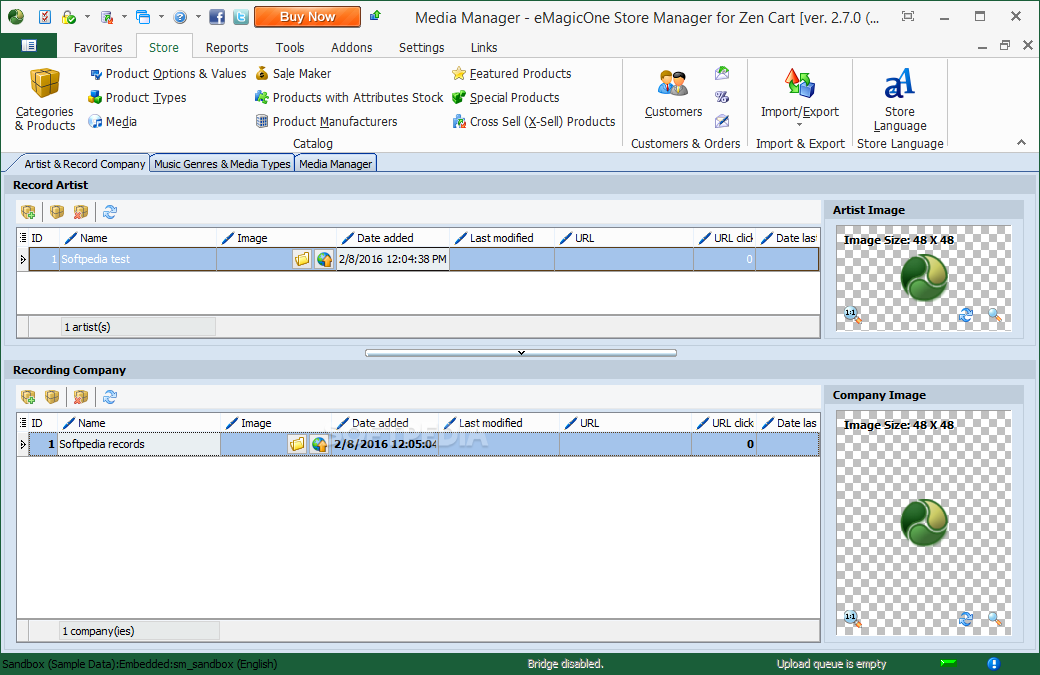Zoom the Artist Image preview
This screenshot has height=675, width=1040.
(x=994, y=316)
